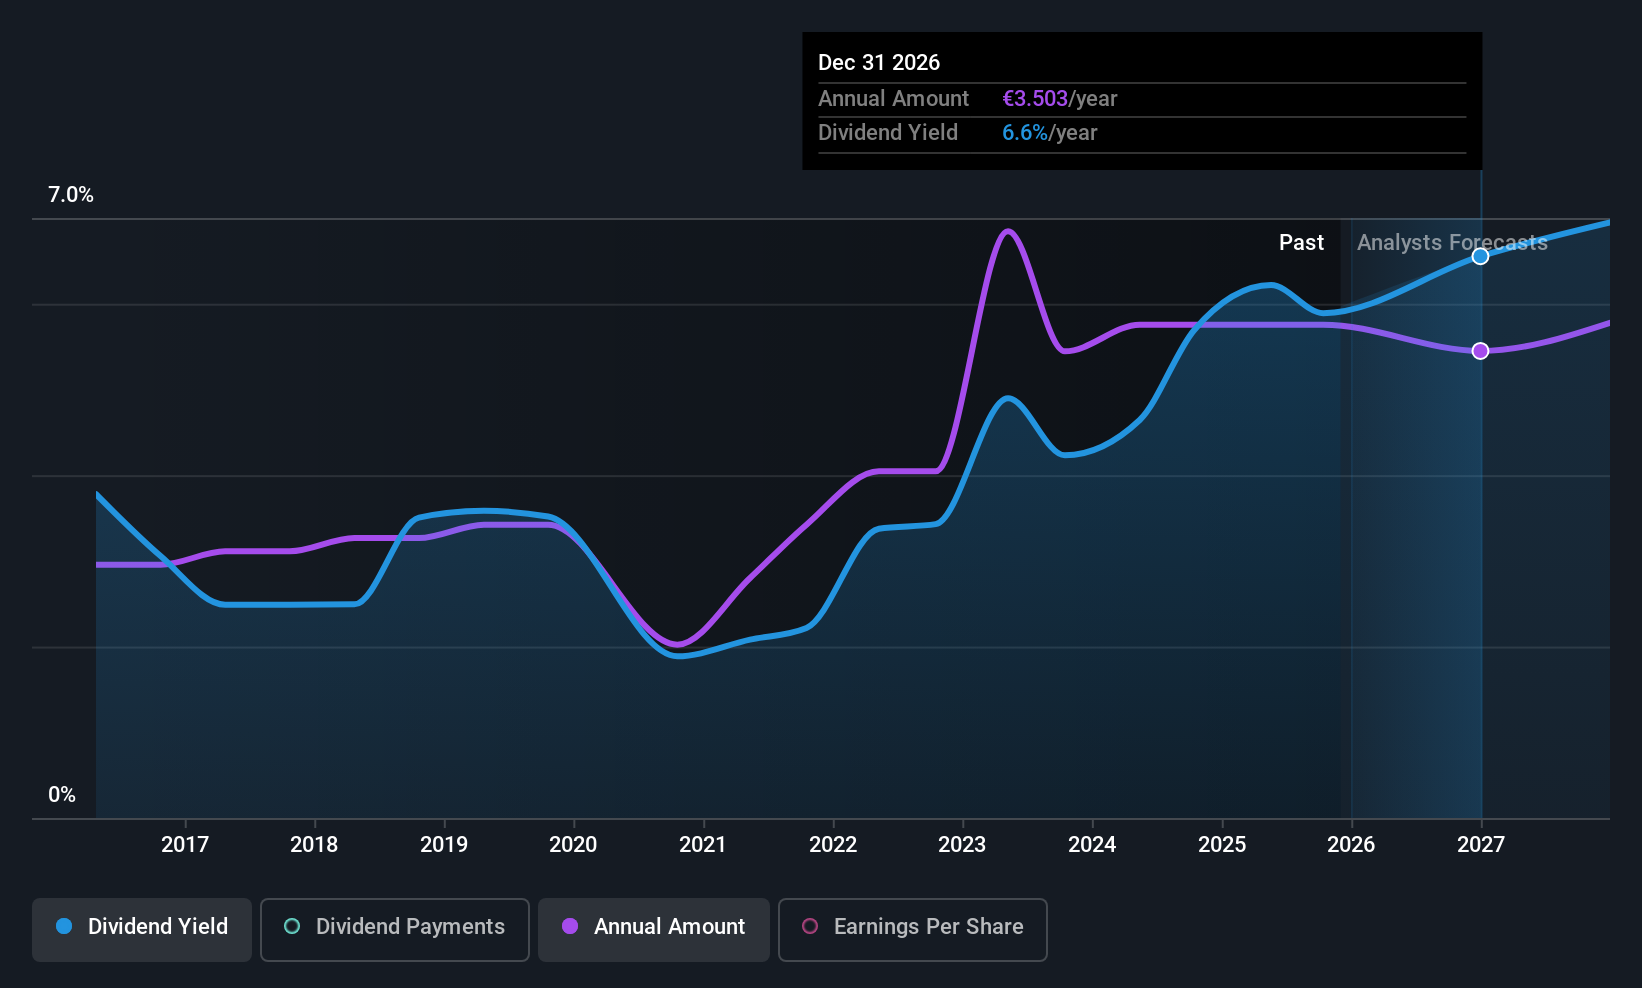The height and width of the screenshot is (988, 1642).
Task: Click the teal Dividend Payments circle icon
Action: click(x=291, y=927)
